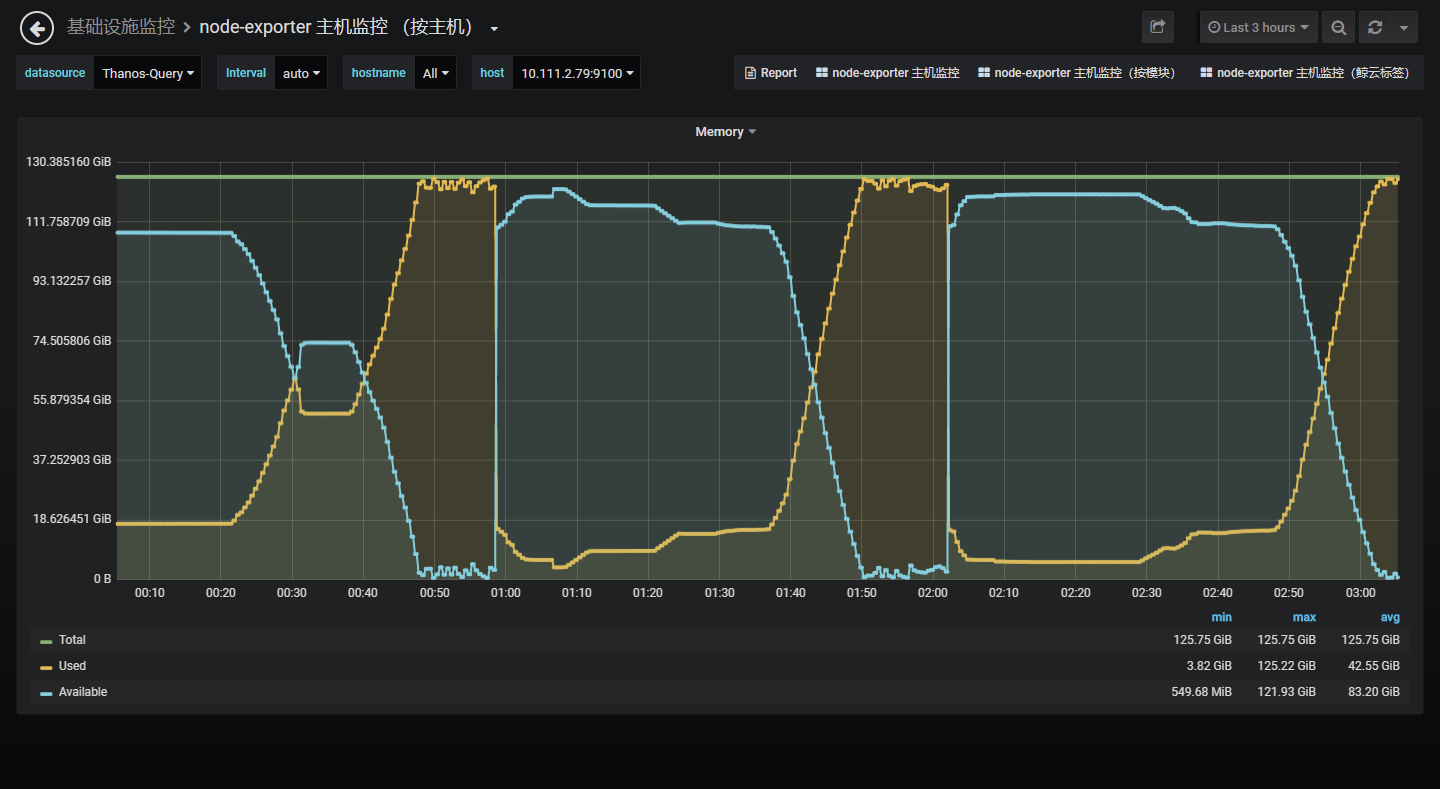Viewport: 1440px width, 789px height.
Task: Click the back arrow circle icon
Action: (x=37, y=28)
